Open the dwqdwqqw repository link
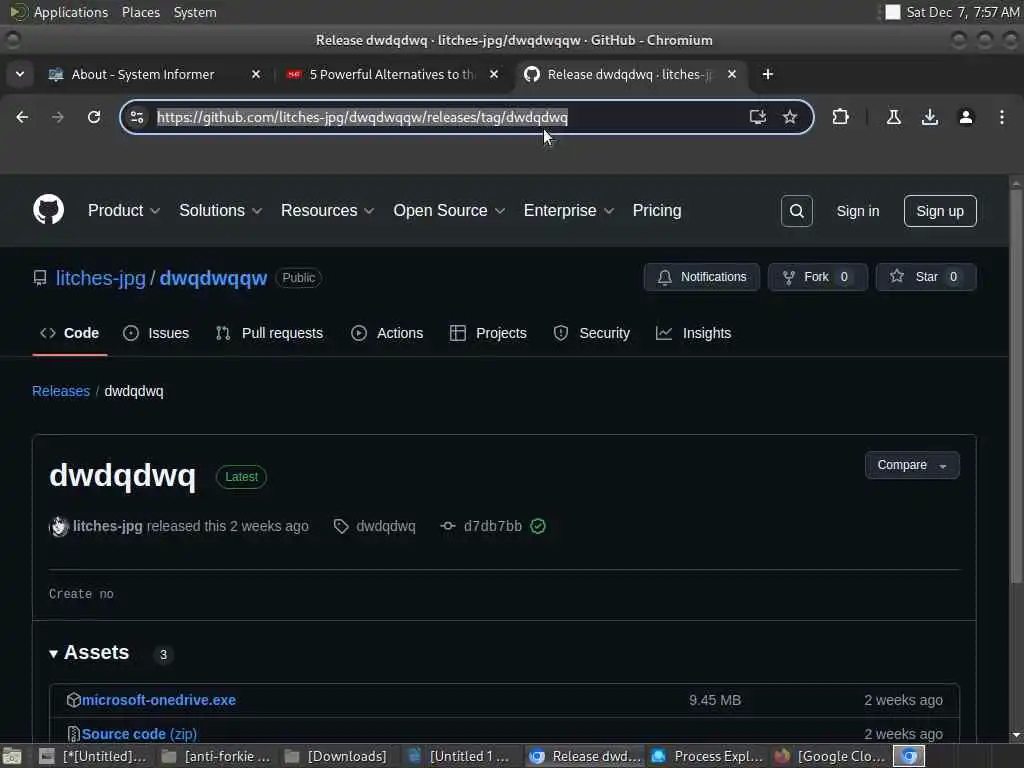The image size is (1024, 768). 213,278
